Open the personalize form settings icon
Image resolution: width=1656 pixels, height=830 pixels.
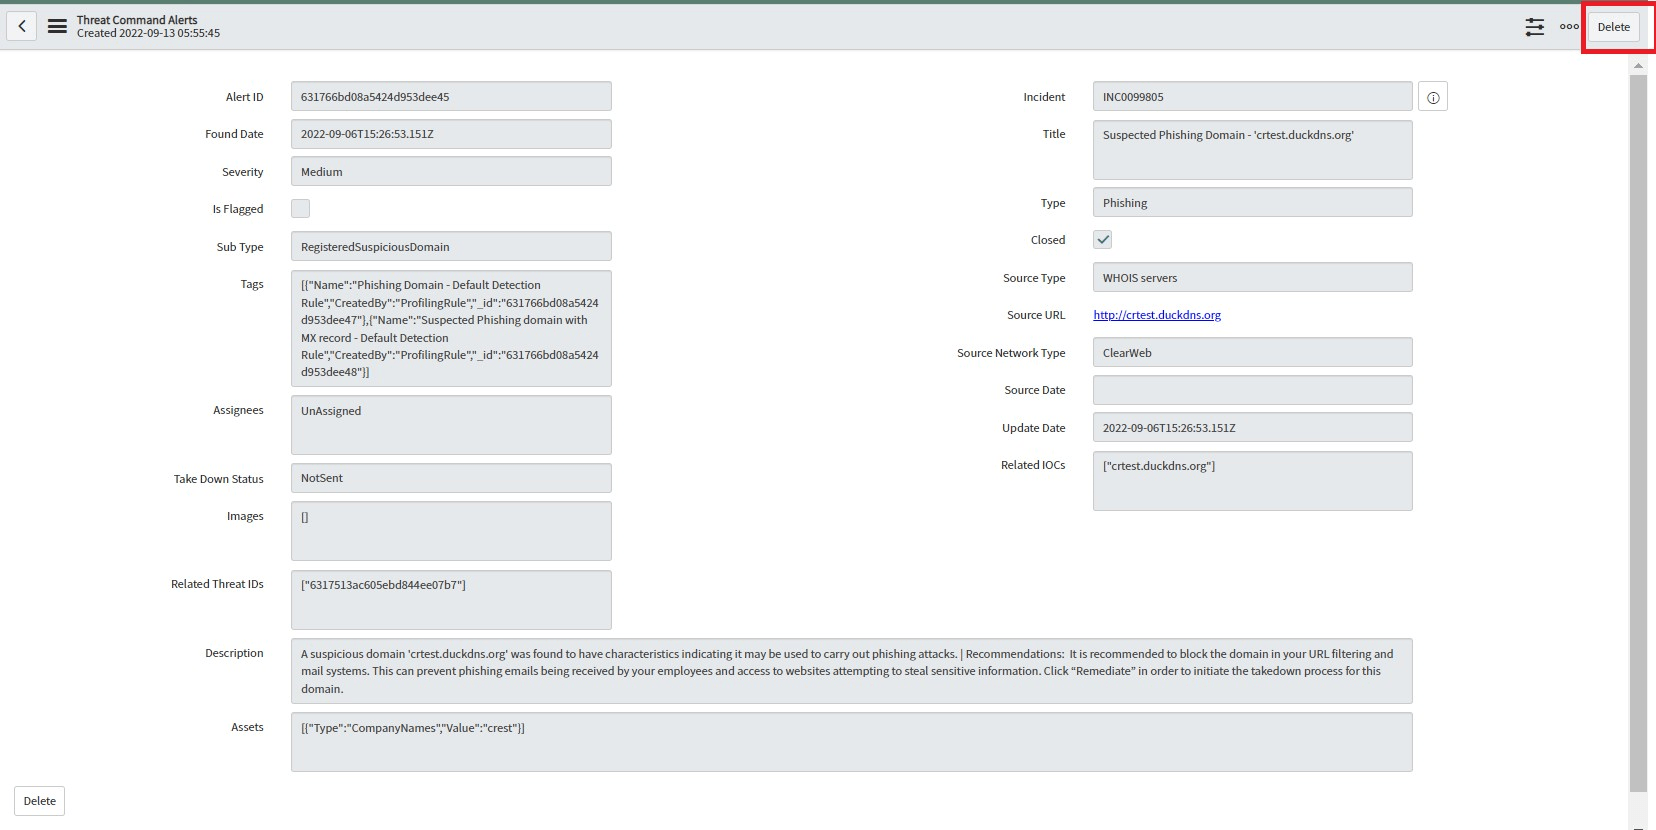coord(1534,27)
